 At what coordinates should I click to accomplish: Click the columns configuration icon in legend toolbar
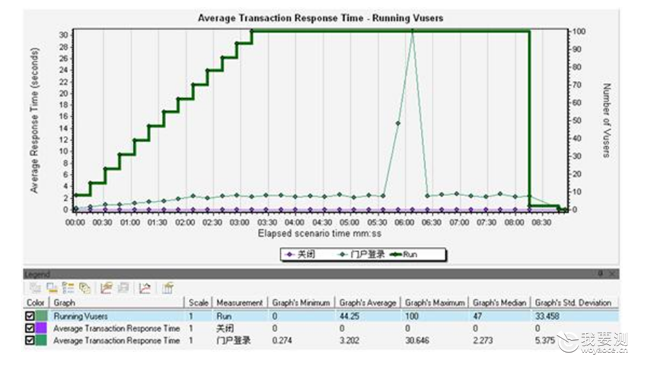pyautogui.click(x=168, y=288)
